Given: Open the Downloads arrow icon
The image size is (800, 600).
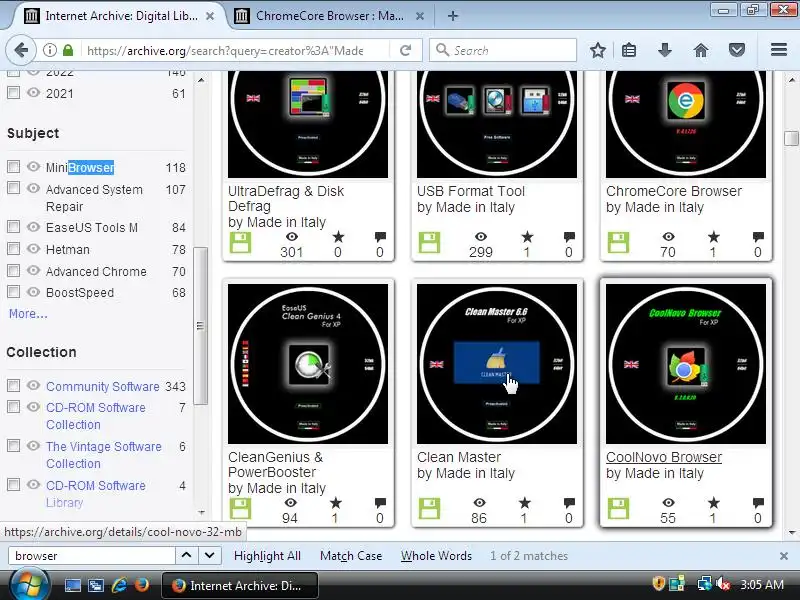Looking at the screenshot, I should click(x=665, y=51).
